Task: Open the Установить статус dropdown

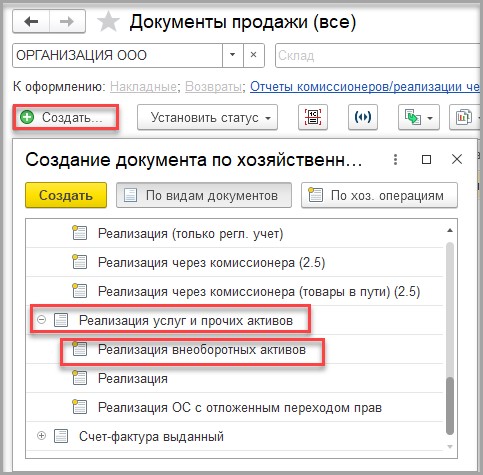Action: pyautogui.click(x=207, y=117)
